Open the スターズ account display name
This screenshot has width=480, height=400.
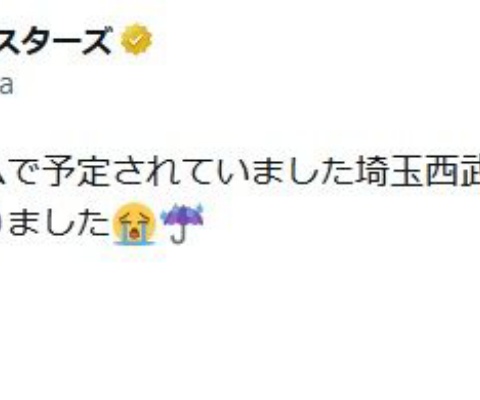(55, 40)
